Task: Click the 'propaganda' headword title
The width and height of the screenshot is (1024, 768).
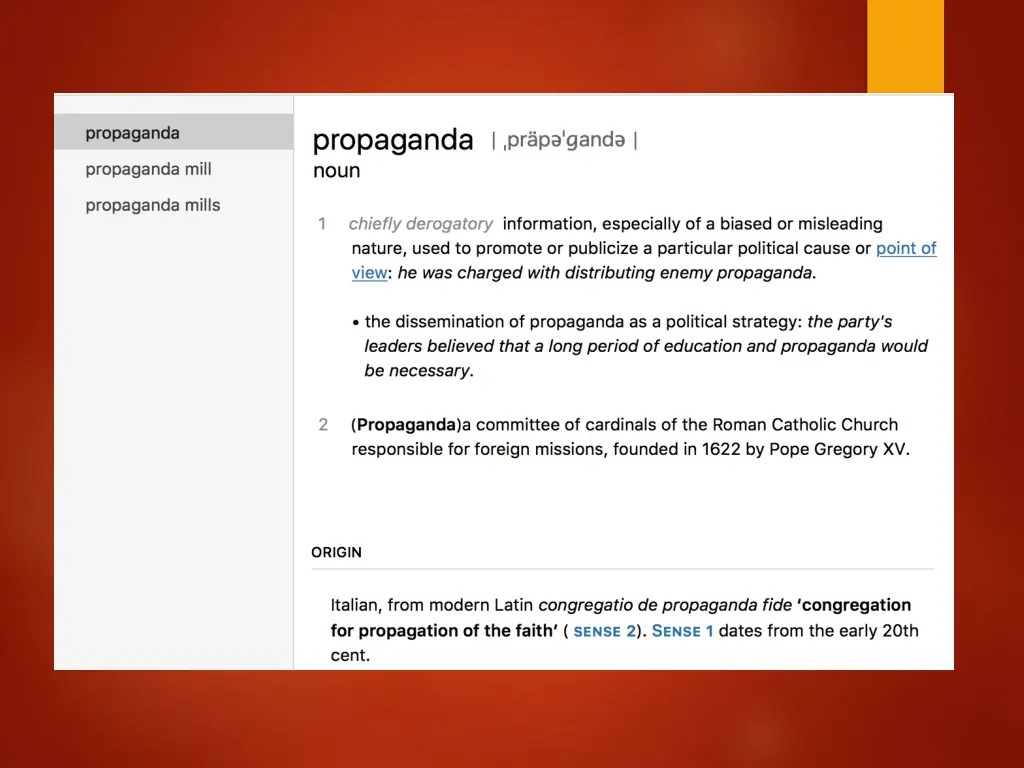Action: click(x=392, y=141)
